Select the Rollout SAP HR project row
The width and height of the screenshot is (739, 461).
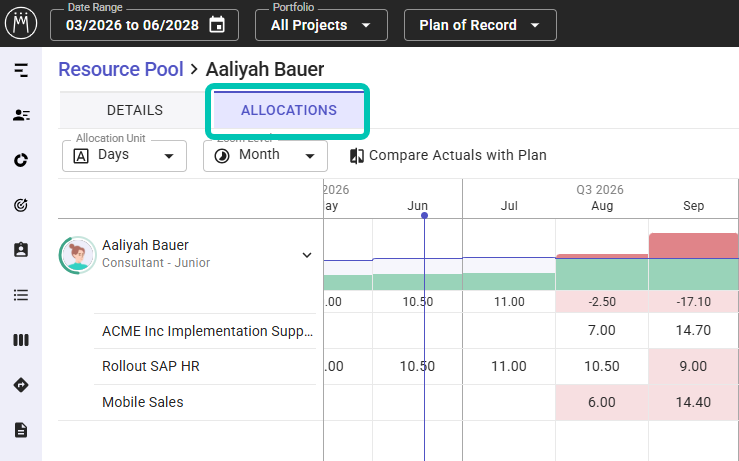click(151, 366)
